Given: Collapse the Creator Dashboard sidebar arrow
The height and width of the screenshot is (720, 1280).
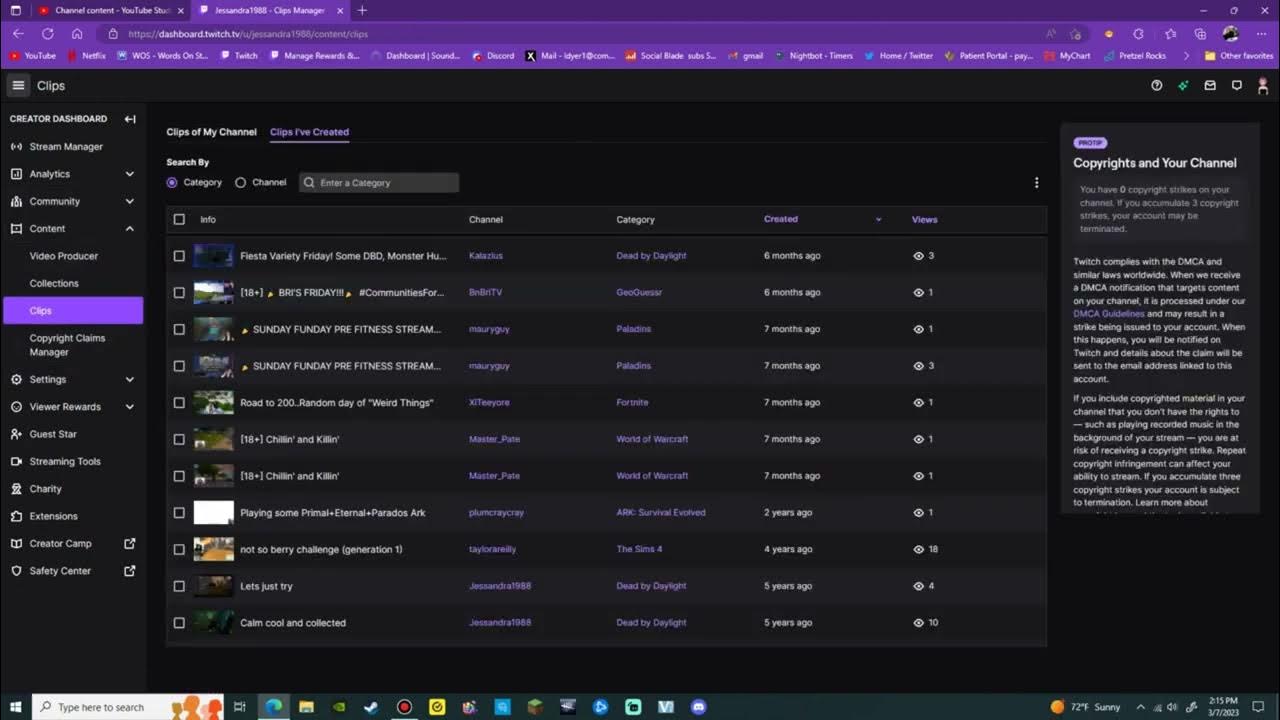Looking at the screenshot, I should pos(130,119).
